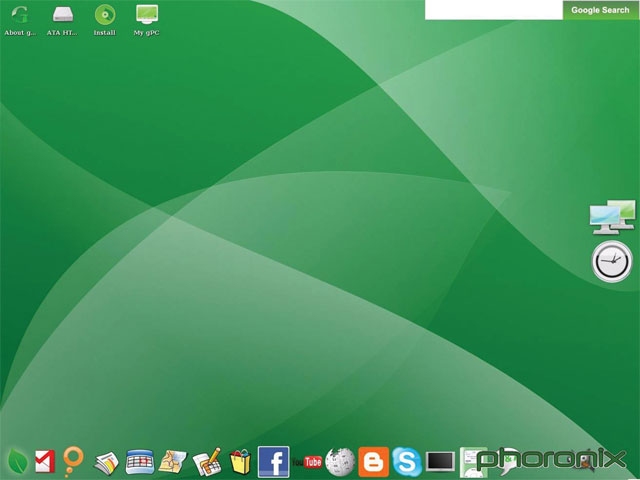Open the network computers icon

click(613, 217)
